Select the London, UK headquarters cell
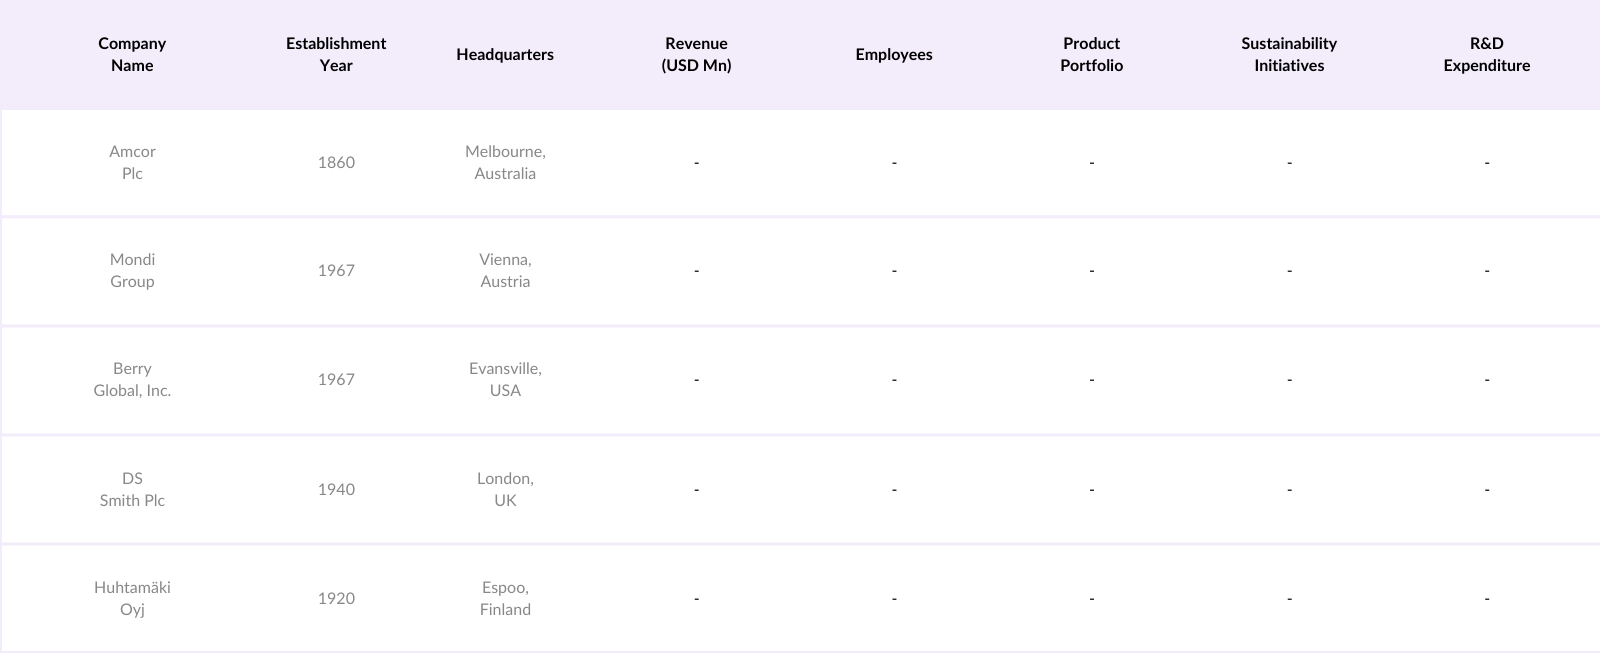 pyautogui.click(x=505, y=489)
